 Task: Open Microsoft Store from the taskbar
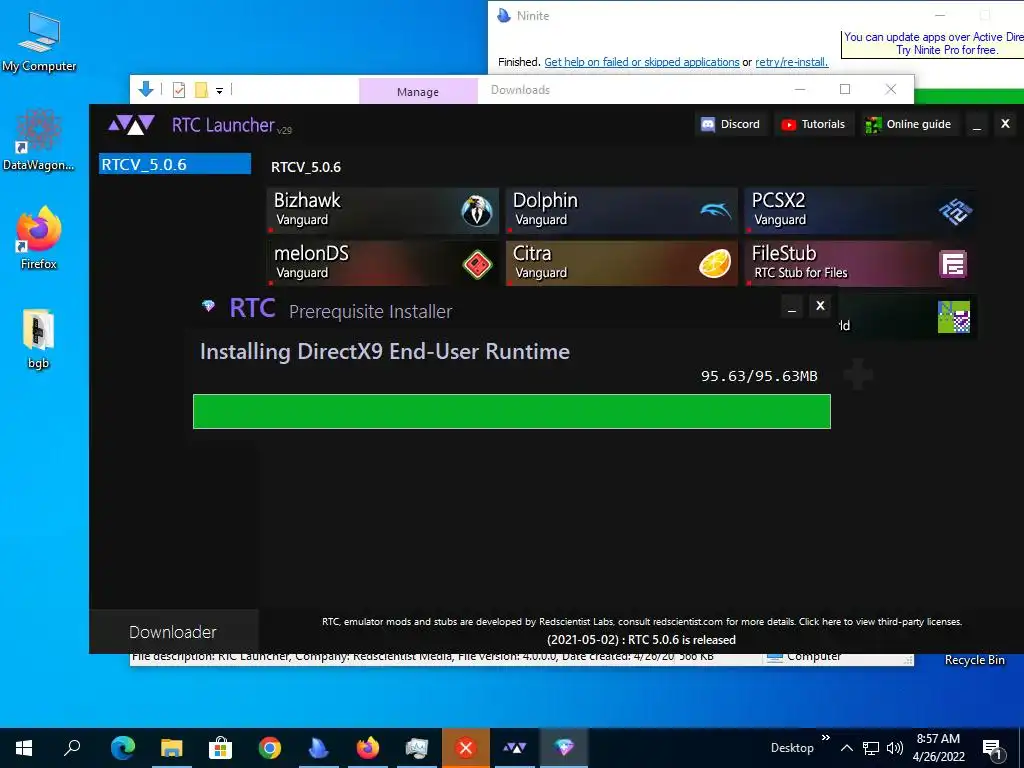(x=220, y=748)
